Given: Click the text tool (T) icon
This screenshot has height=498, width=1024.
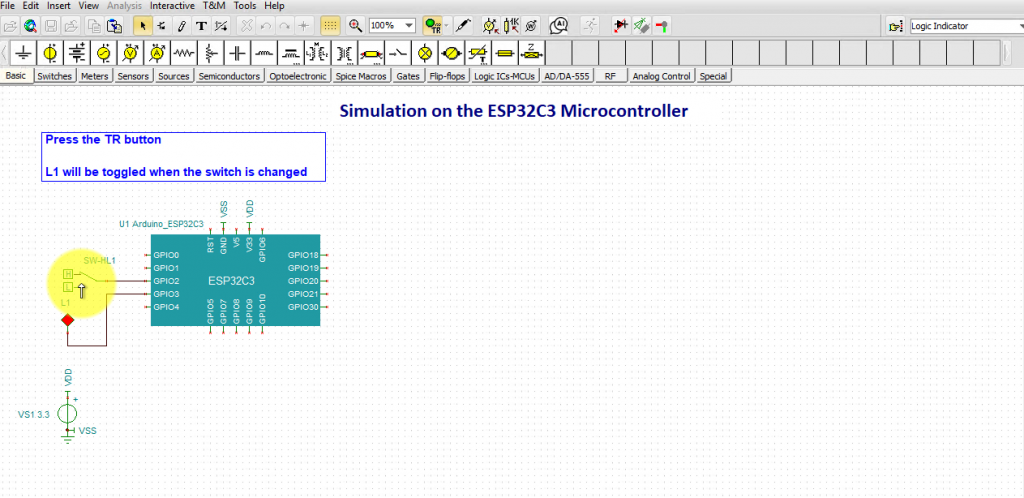Looking at the screenshot, I should [x=201, y=26].
